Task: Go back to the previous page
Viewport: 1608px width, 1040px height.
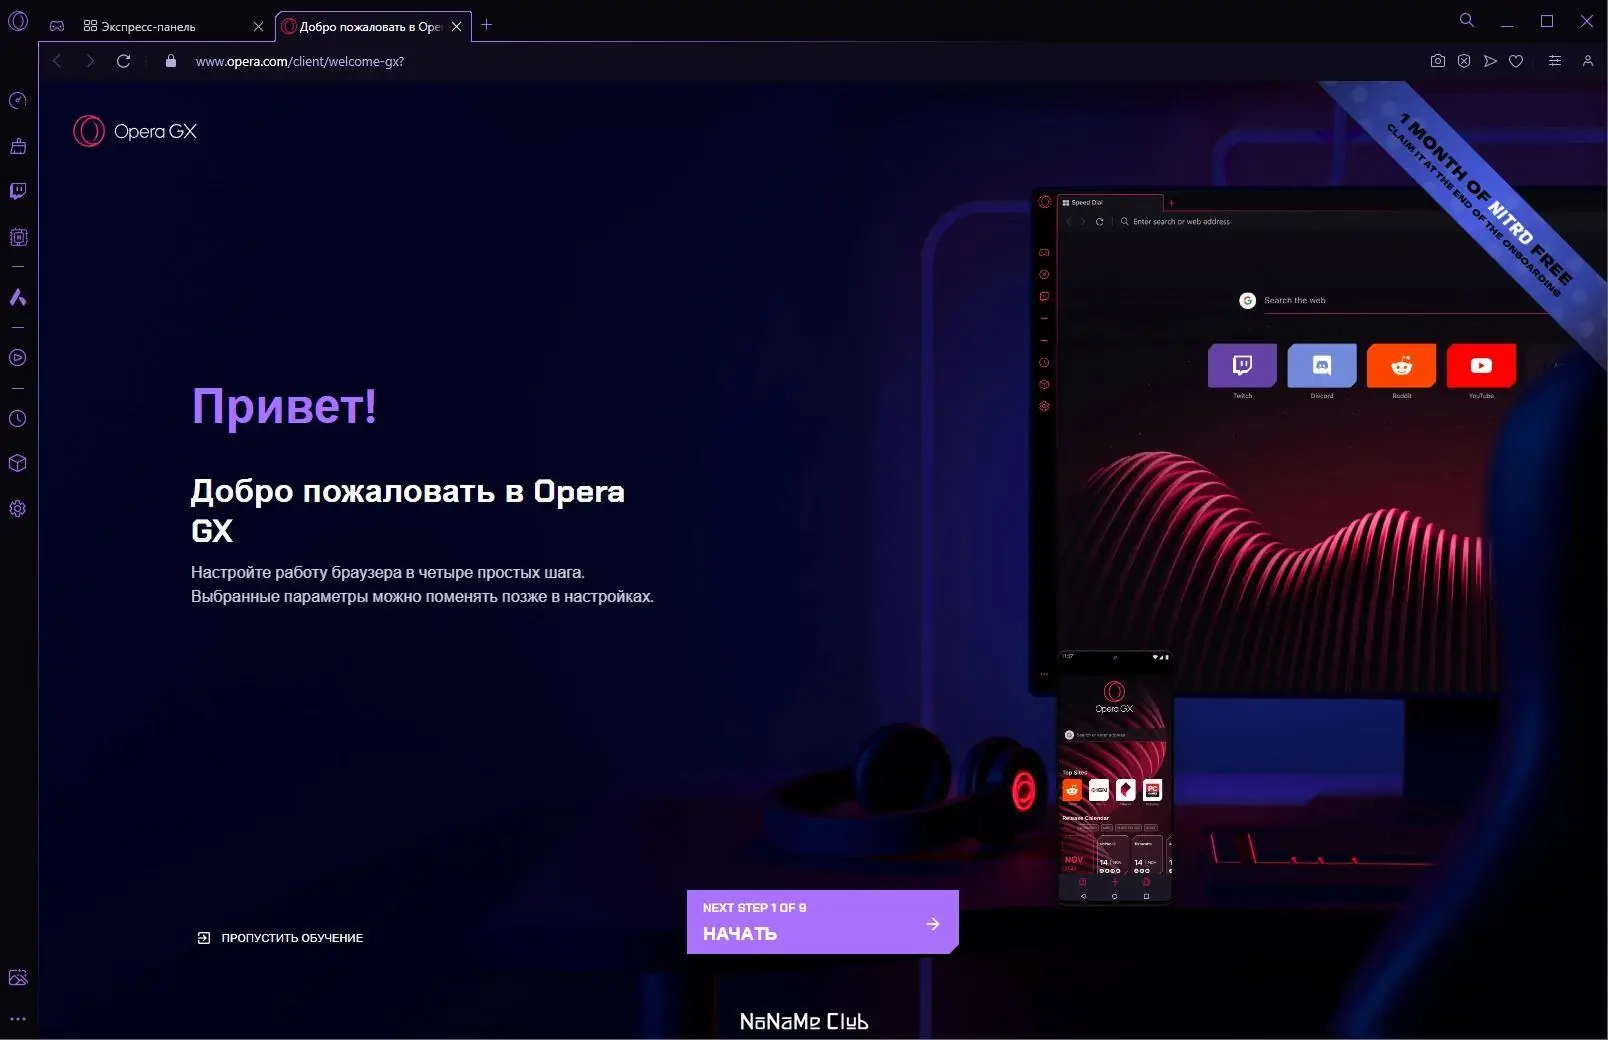Action: point(57,61)
